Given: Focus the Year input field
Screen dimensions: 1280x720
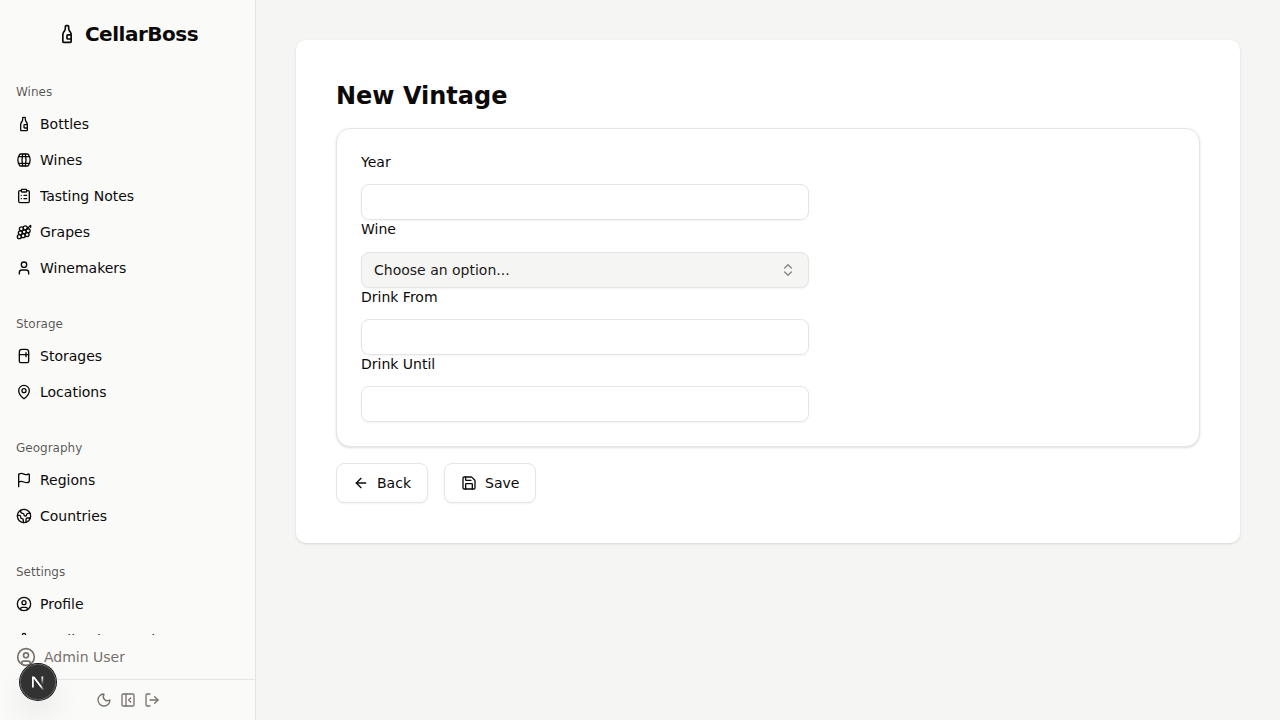Looking at the screenshot, I should [x=584, y=202].
